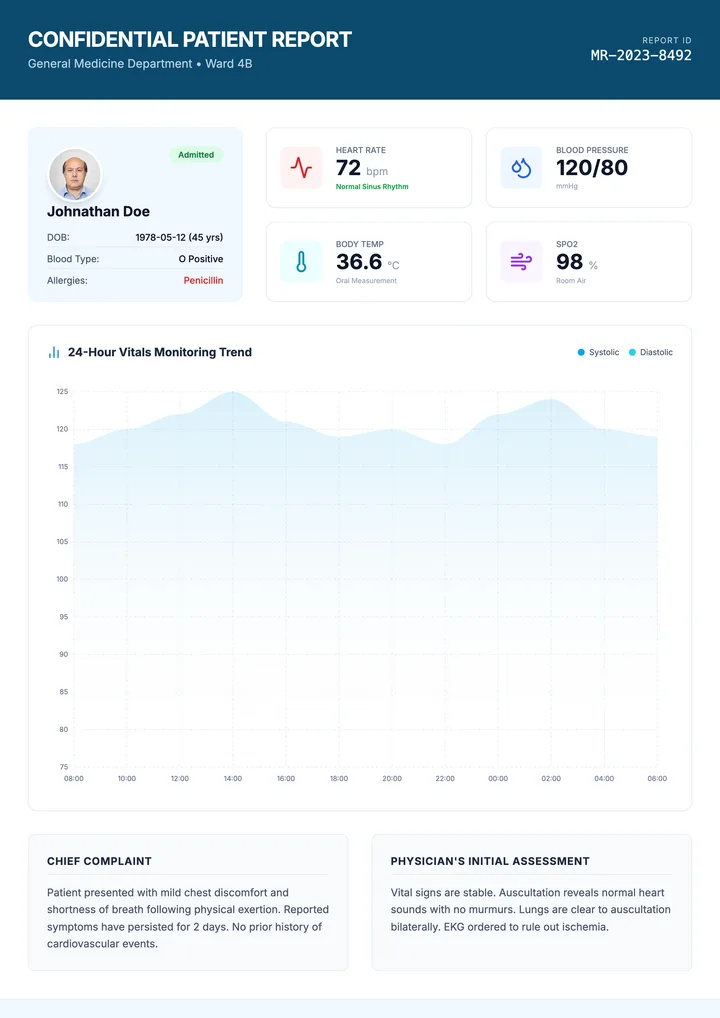This screenshot has height=1018, width=720.
Task: Click the Allergies: field label
Action: click(x=67, y=280)
